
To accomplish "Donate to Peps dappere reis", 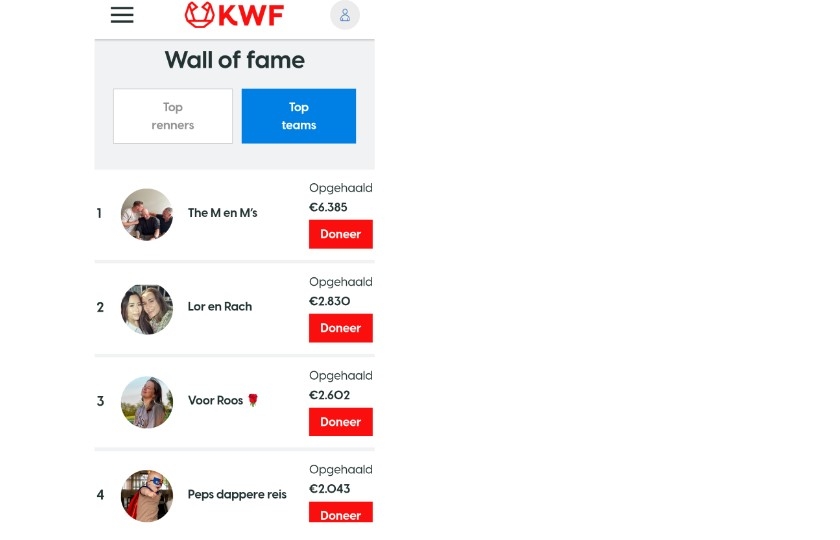I will coord(341,512).
